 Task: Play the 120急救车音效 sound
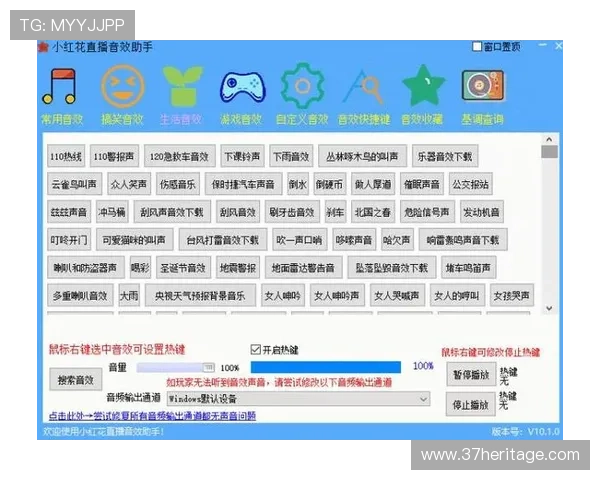tap(179, 156)
